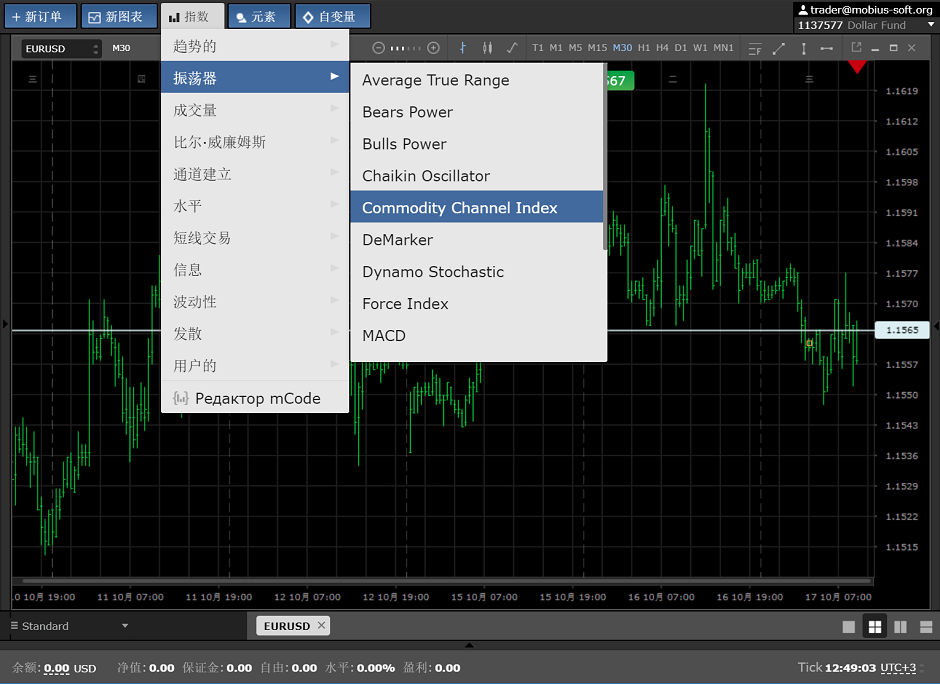Zoom in the chart with plus icon

click(x=433, y=48)
